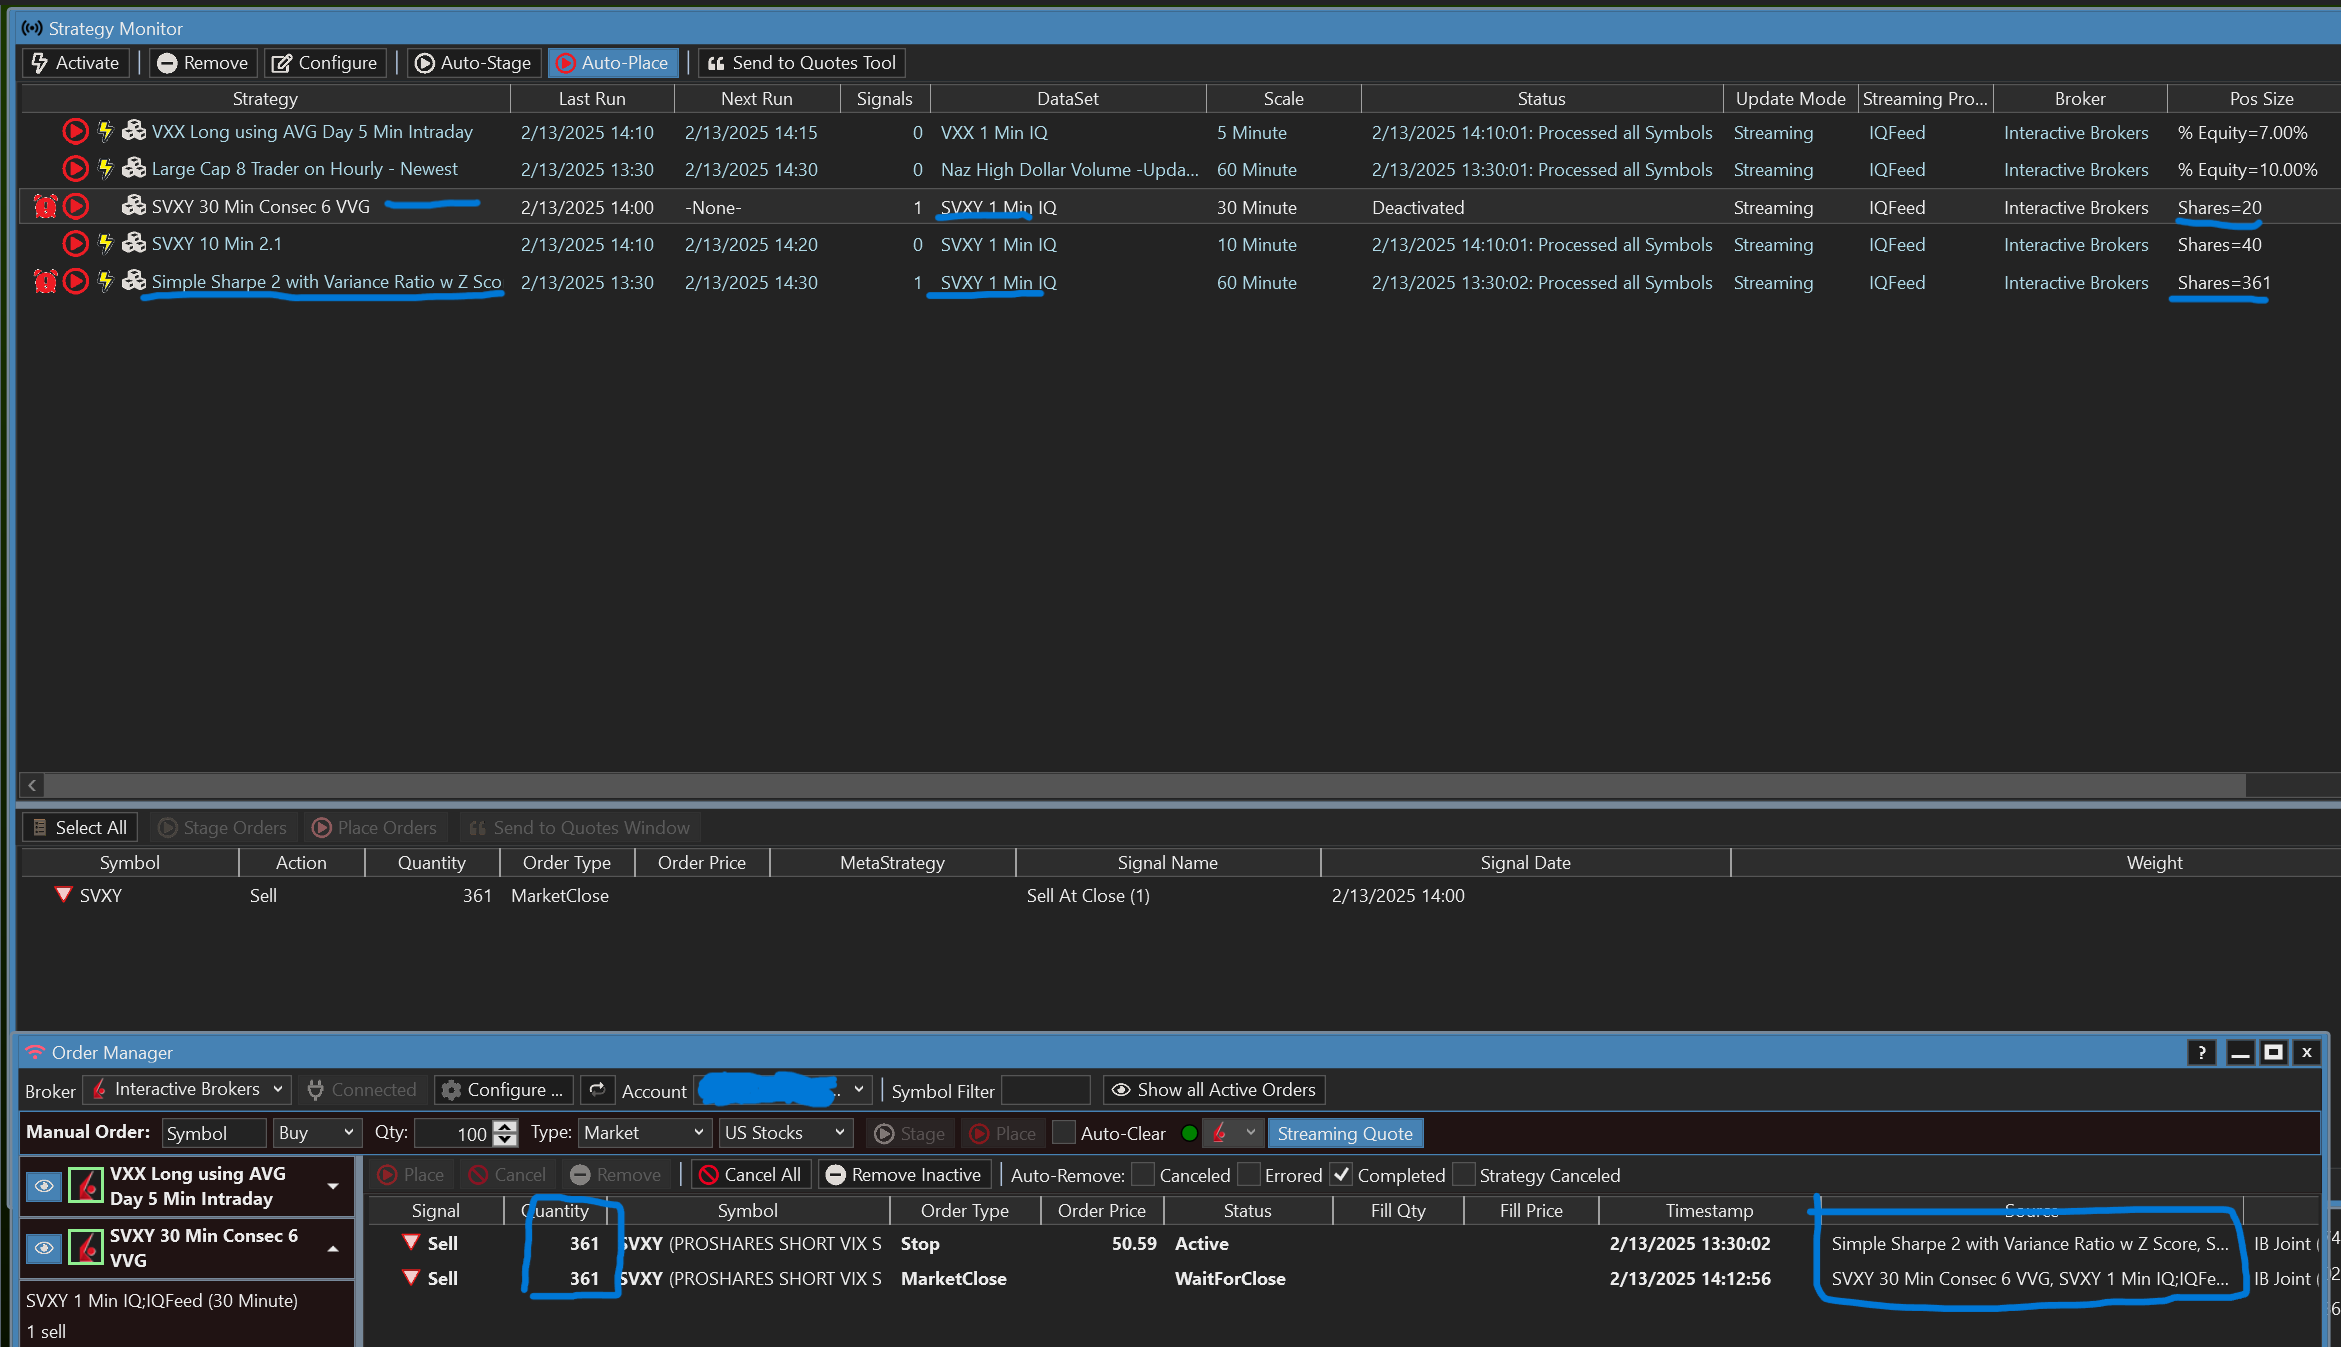Collapse SVXY 30 Min Consec 6 VVG panel
The height and width of the screenshot is (1347, 2341).
coord(333,1248)
